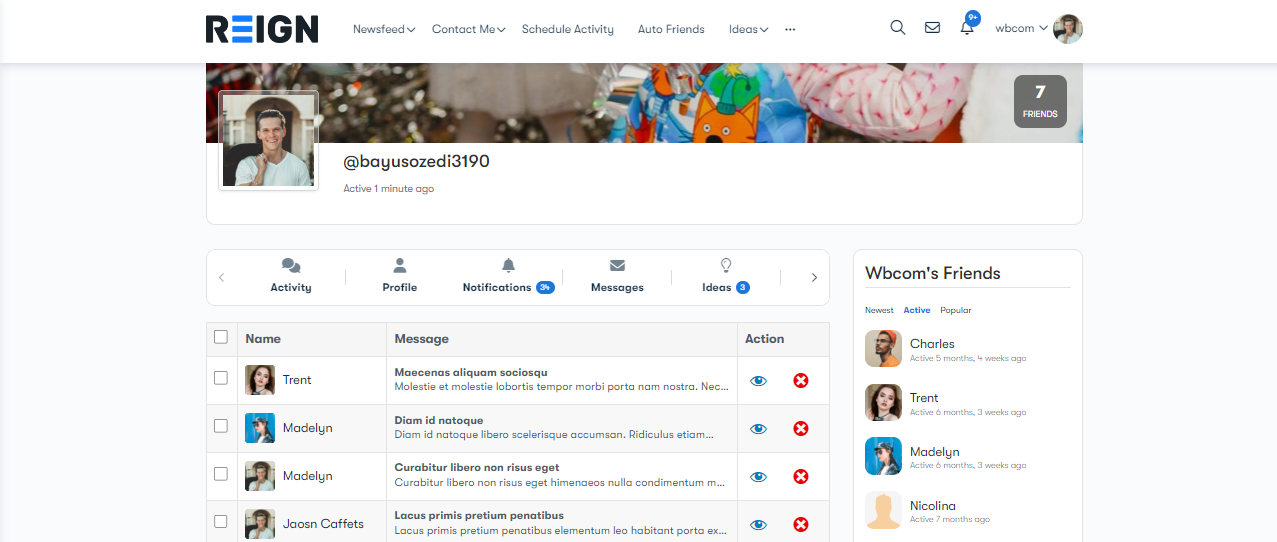Expand the Newsfeed dropdown menu
1277x542 pixels.
coord(384,30)
